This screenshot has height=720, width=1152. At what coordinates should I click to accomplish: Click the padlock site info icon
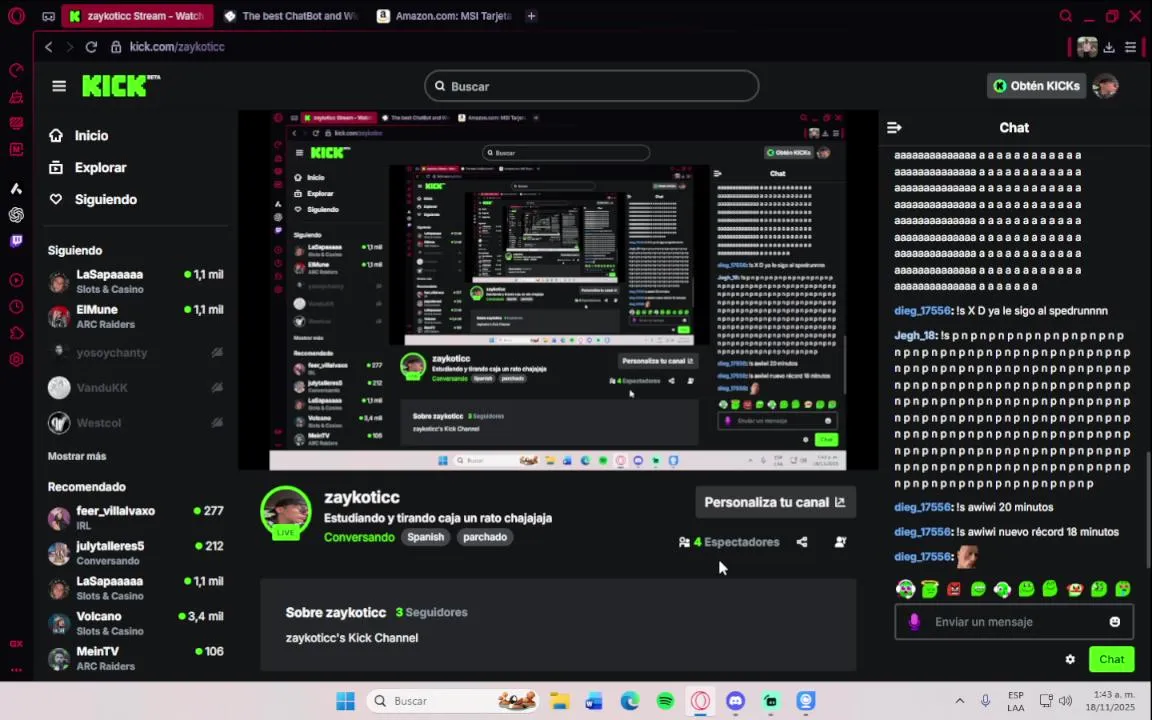(116, 47)
